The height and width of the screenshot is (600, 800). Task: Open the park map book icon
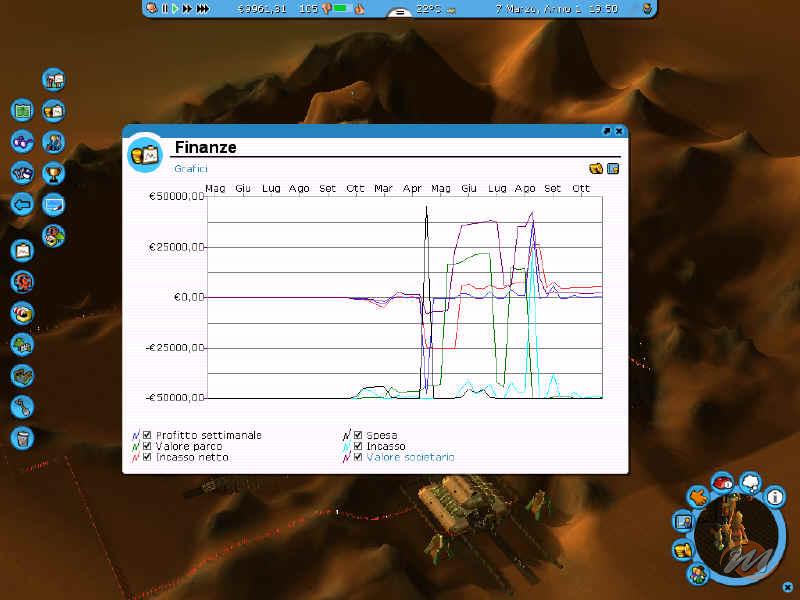point(22,110)
